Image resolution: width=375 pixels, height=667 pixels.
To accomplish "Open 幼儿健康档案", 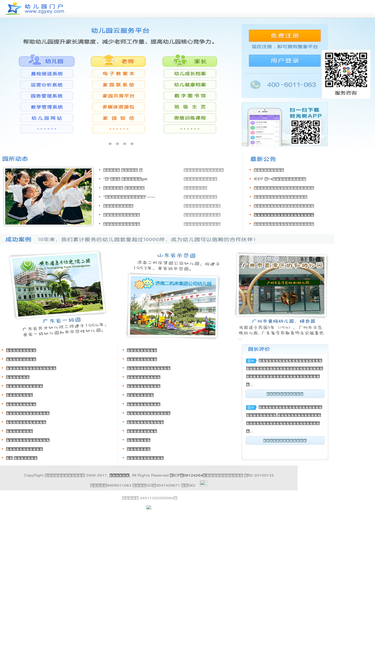I will 190,85.
